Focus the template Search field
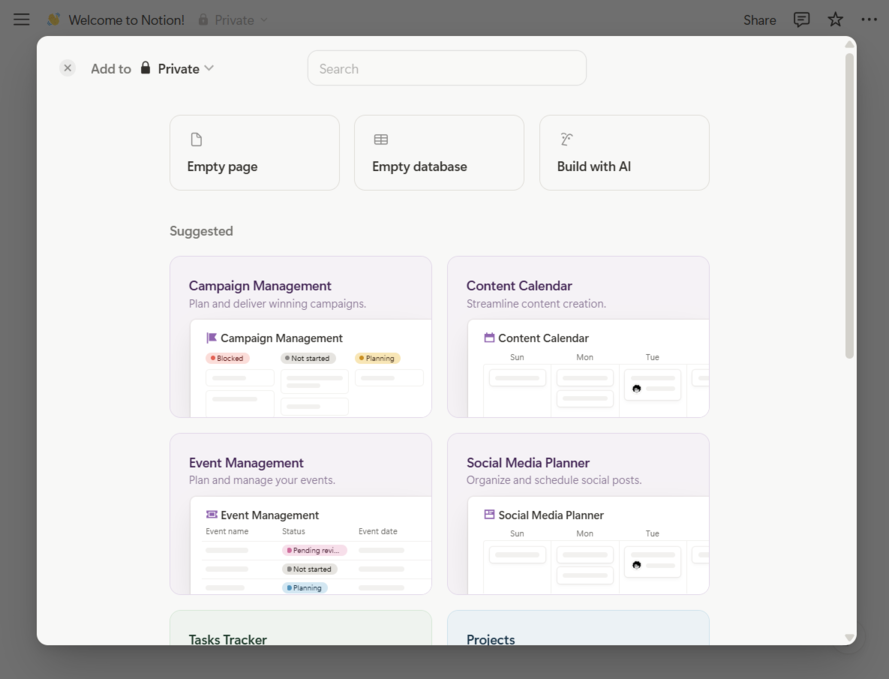This screenshot has height=679, width=889. coord(447,69)
